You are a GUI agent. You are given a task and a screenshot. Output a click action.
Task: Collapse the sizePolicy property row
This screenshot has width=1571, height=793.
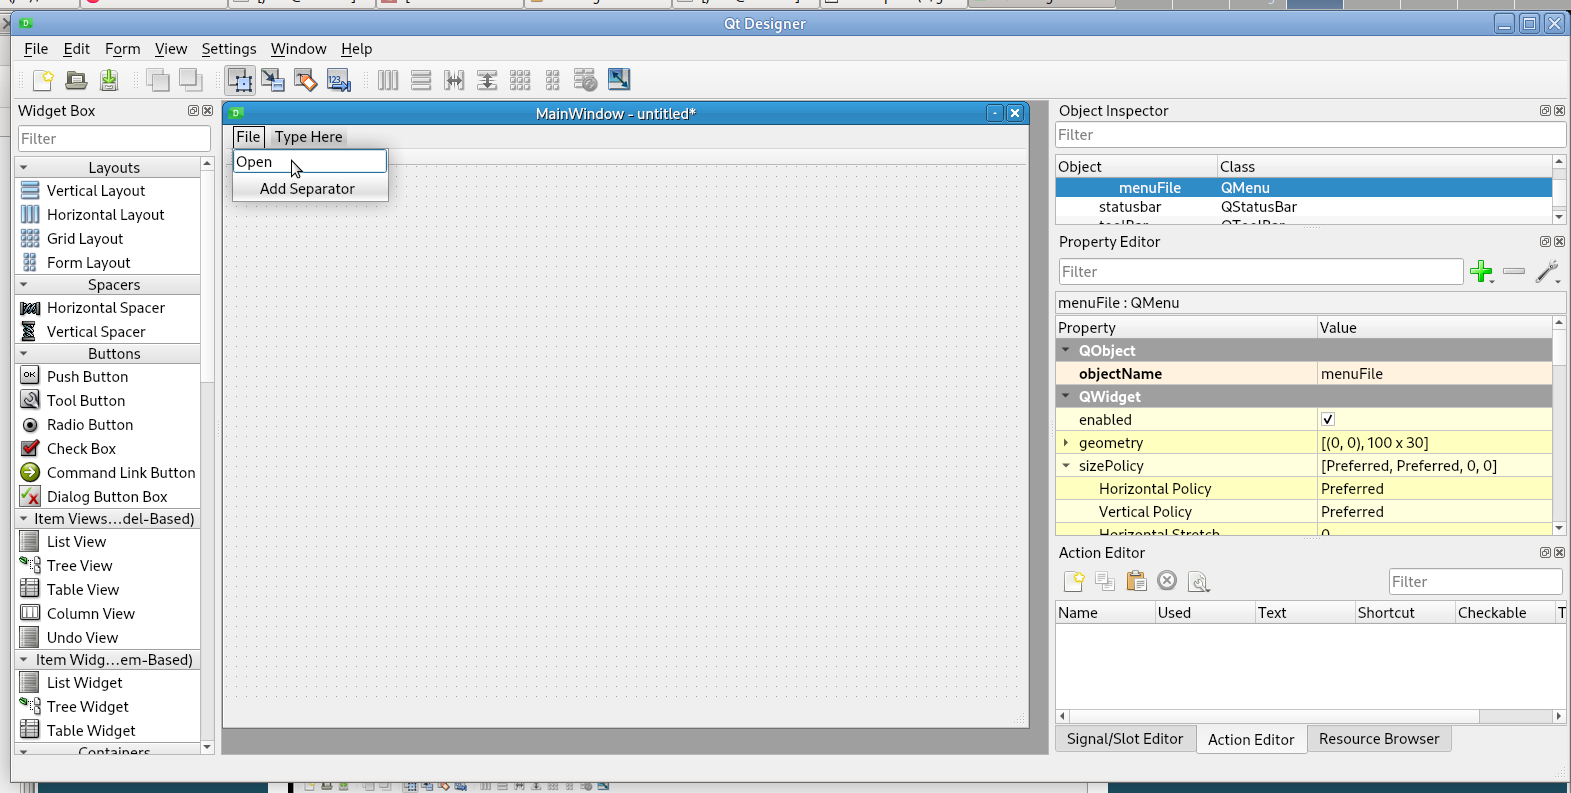click(1066, 465)
